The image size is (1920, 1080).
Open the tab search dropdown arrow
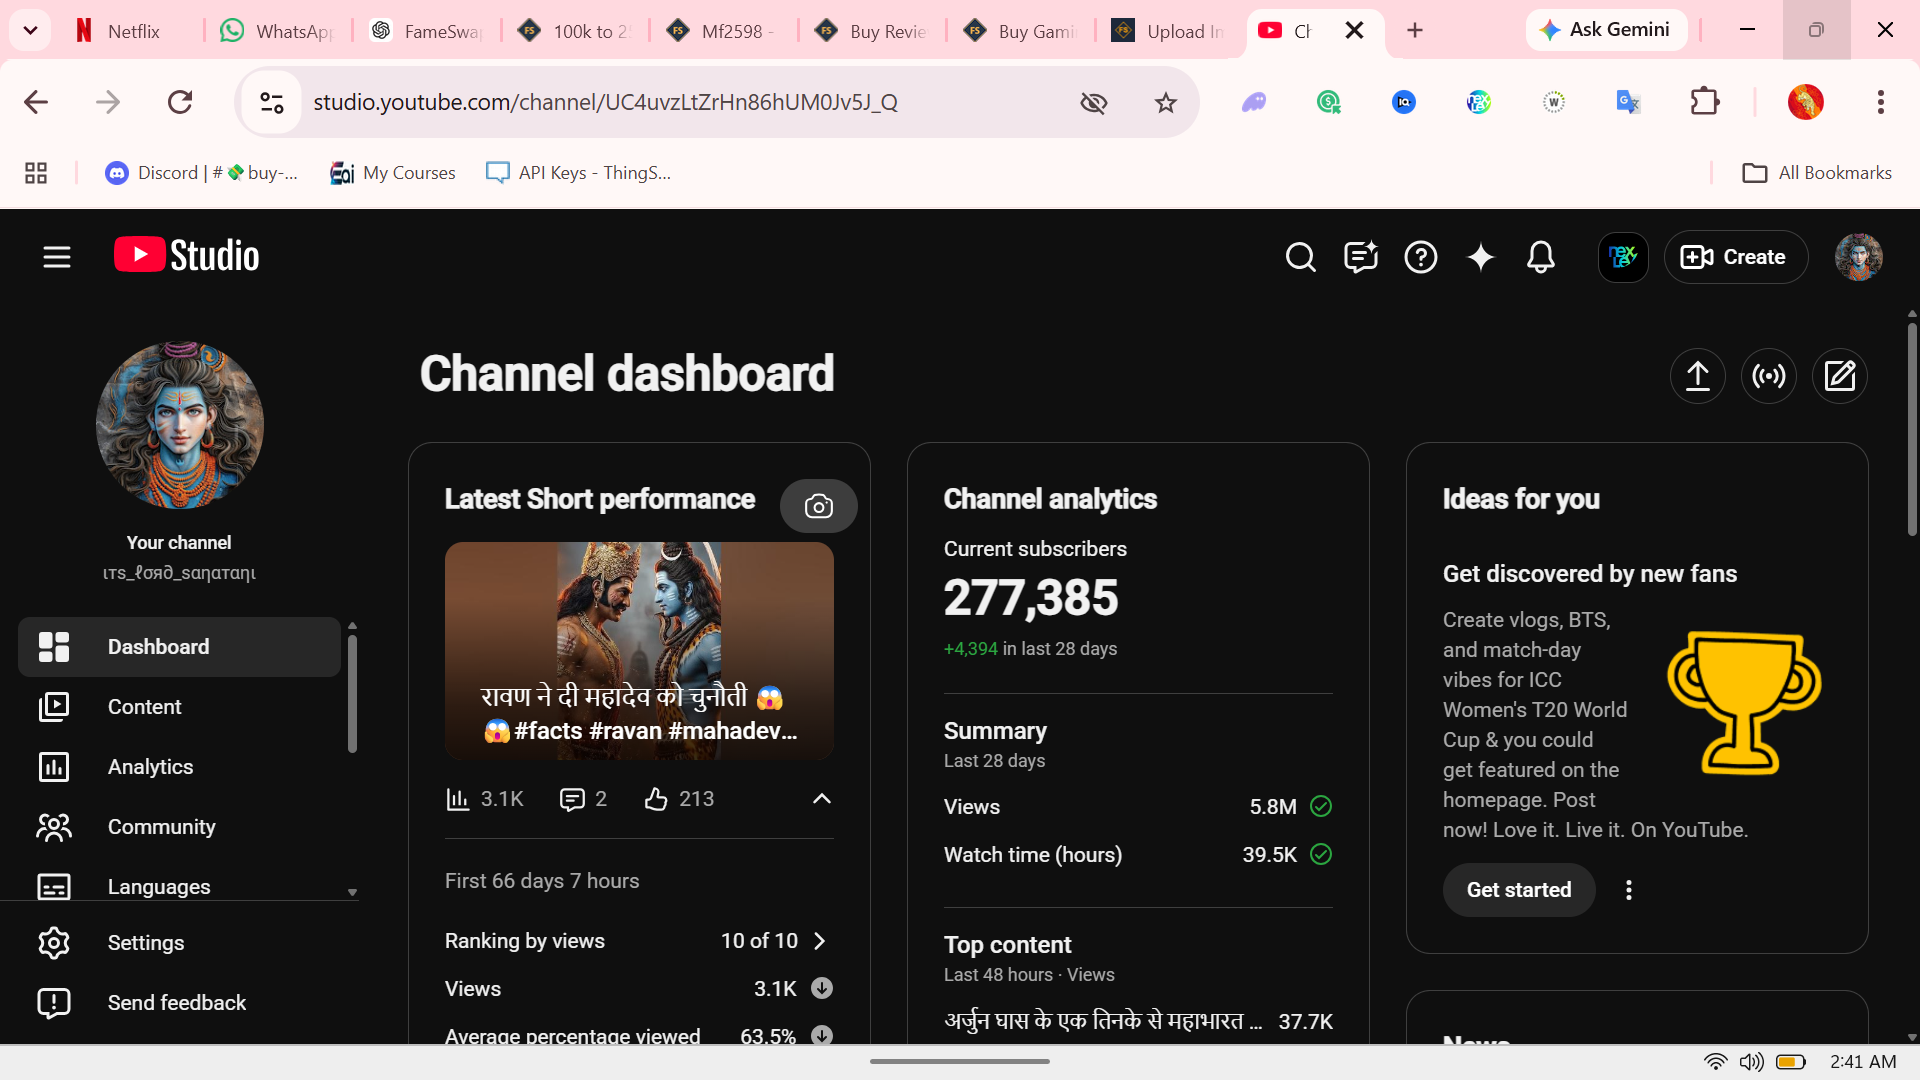tap(30, 30)
